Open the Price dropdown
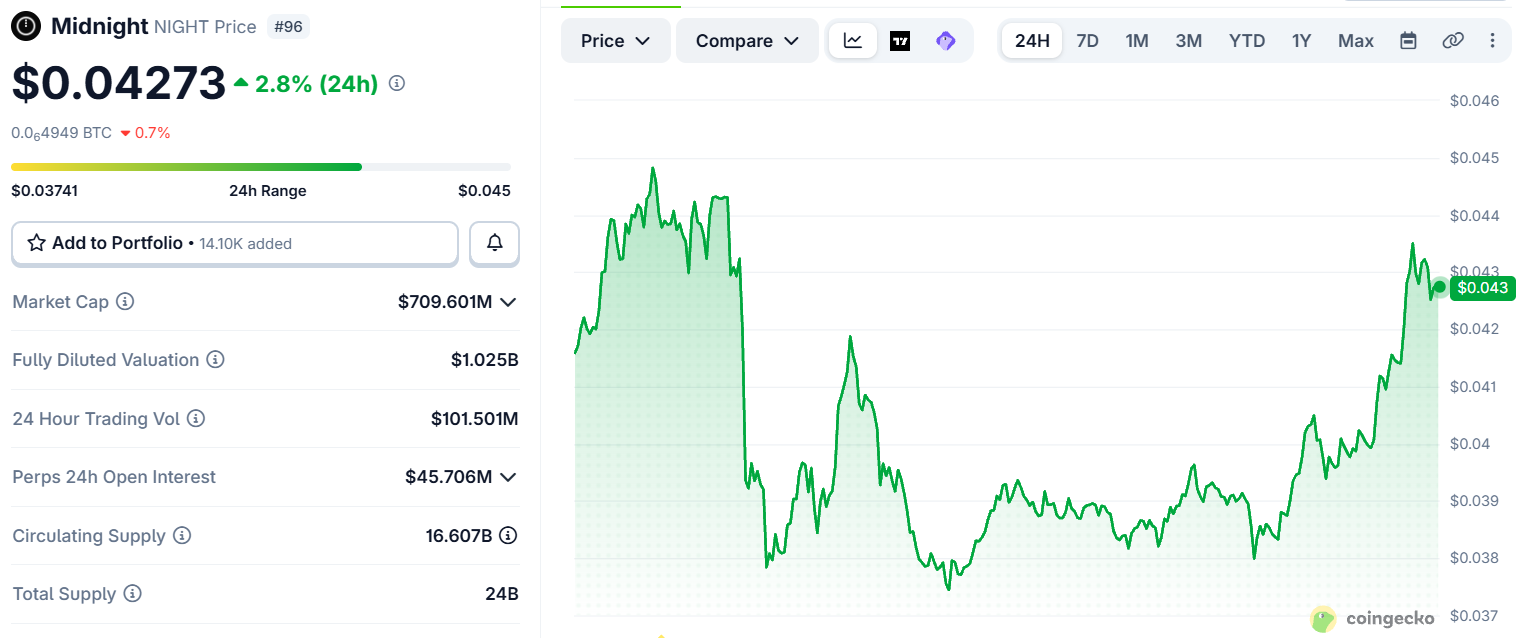Screen dimensions: 1525x638 [x=616, y=41]
